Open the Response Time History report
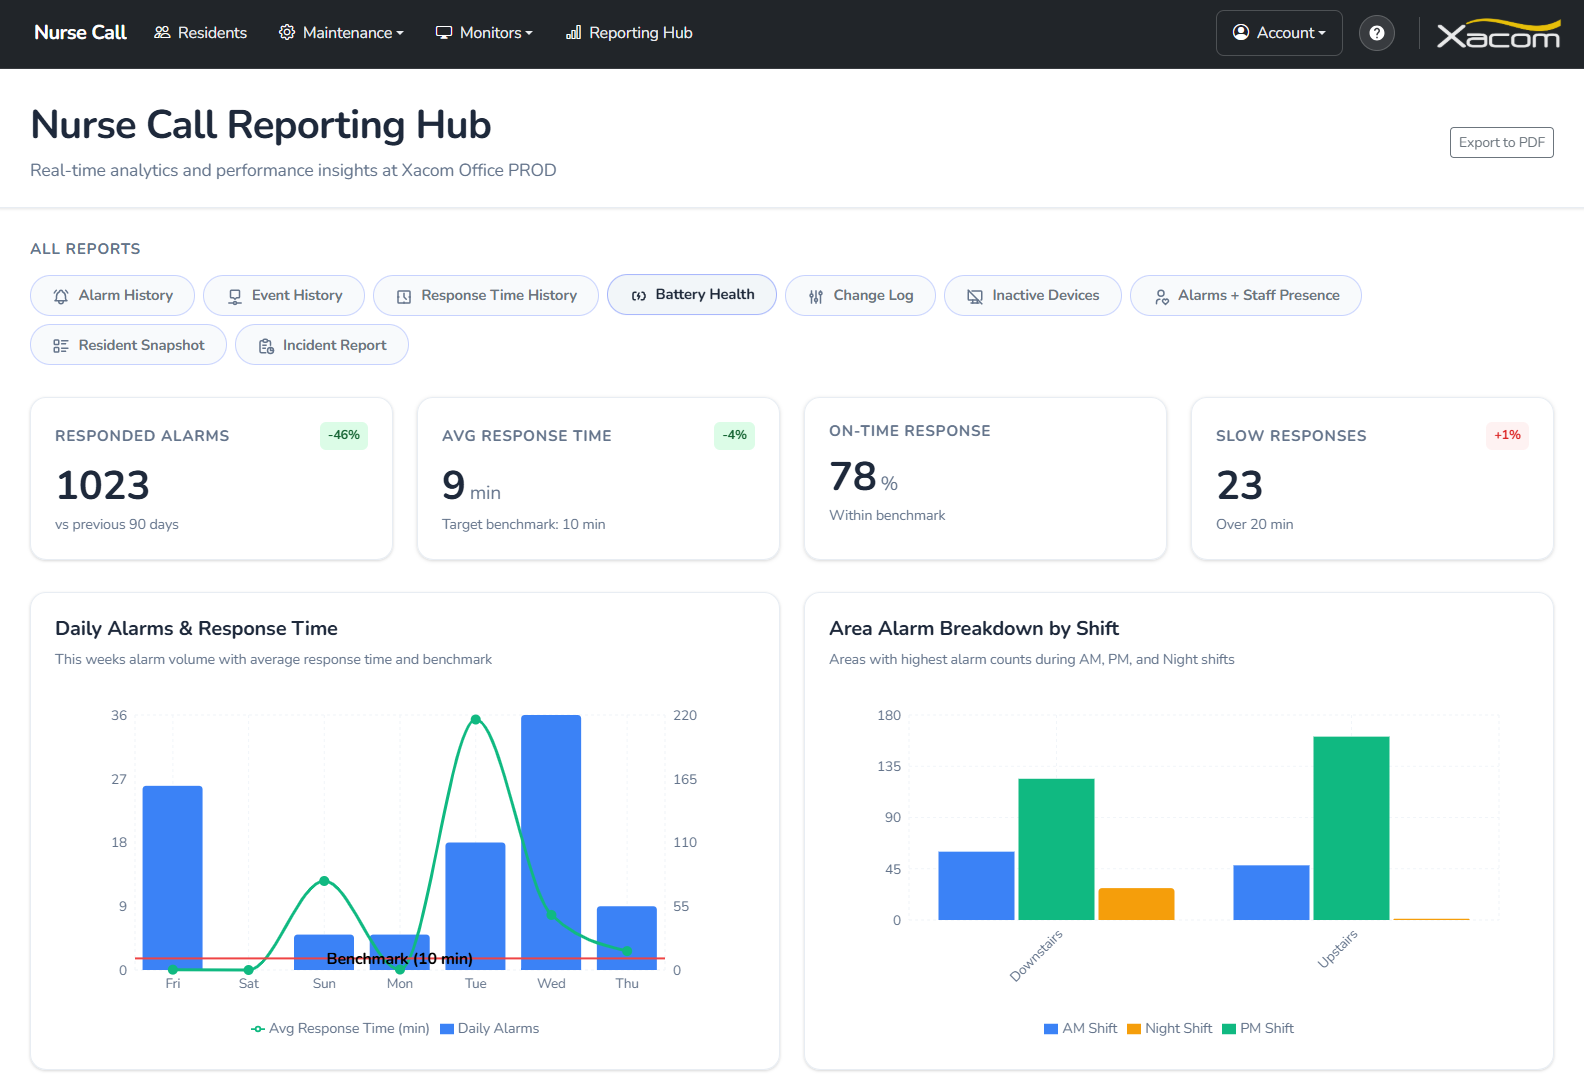The image size is (1584, 1086). (x=486, y=296)
